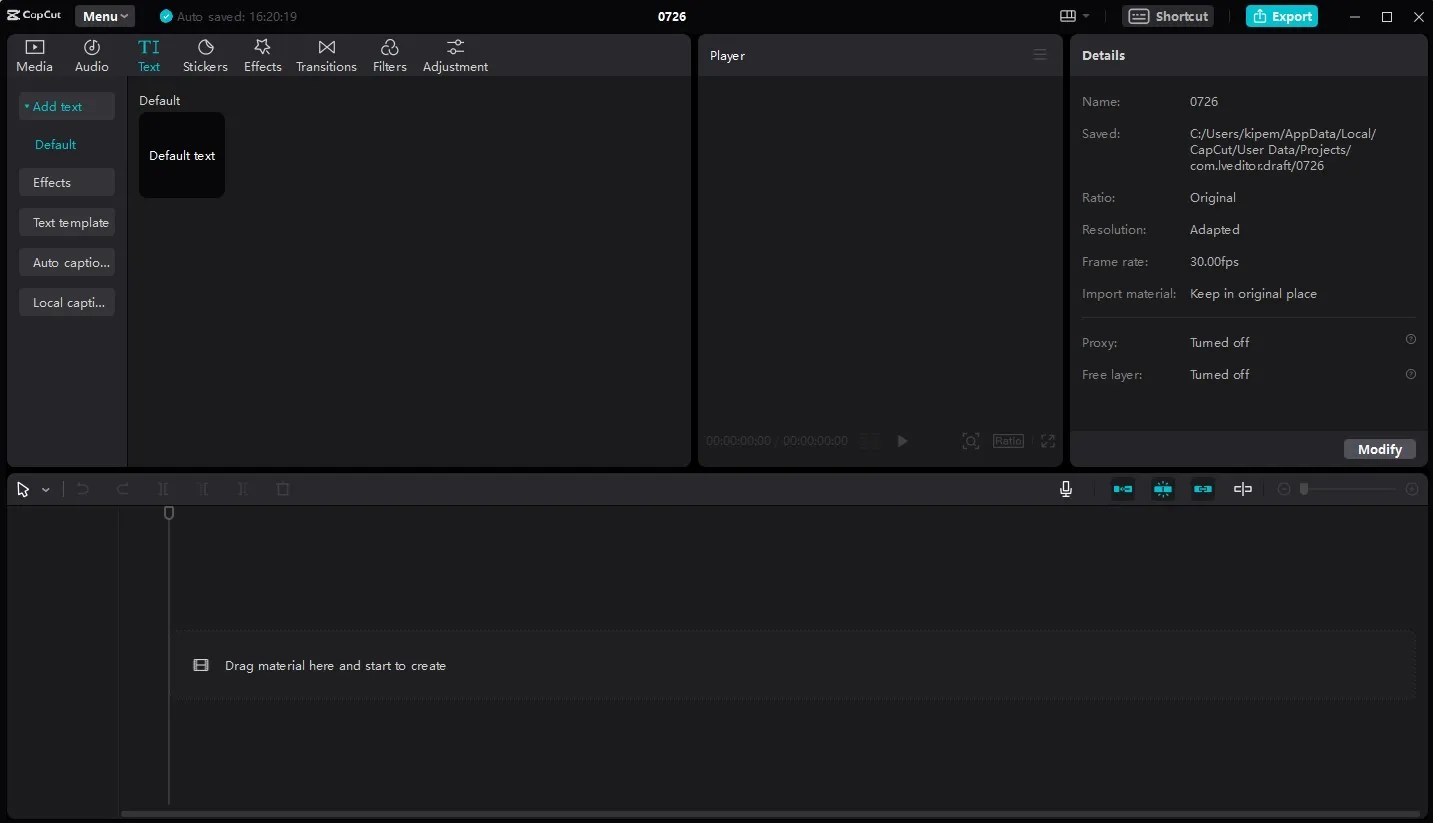The width and height of the screenshot is (1433, 823).
Task: Activate the Select pointer tool
Action: 23,489
